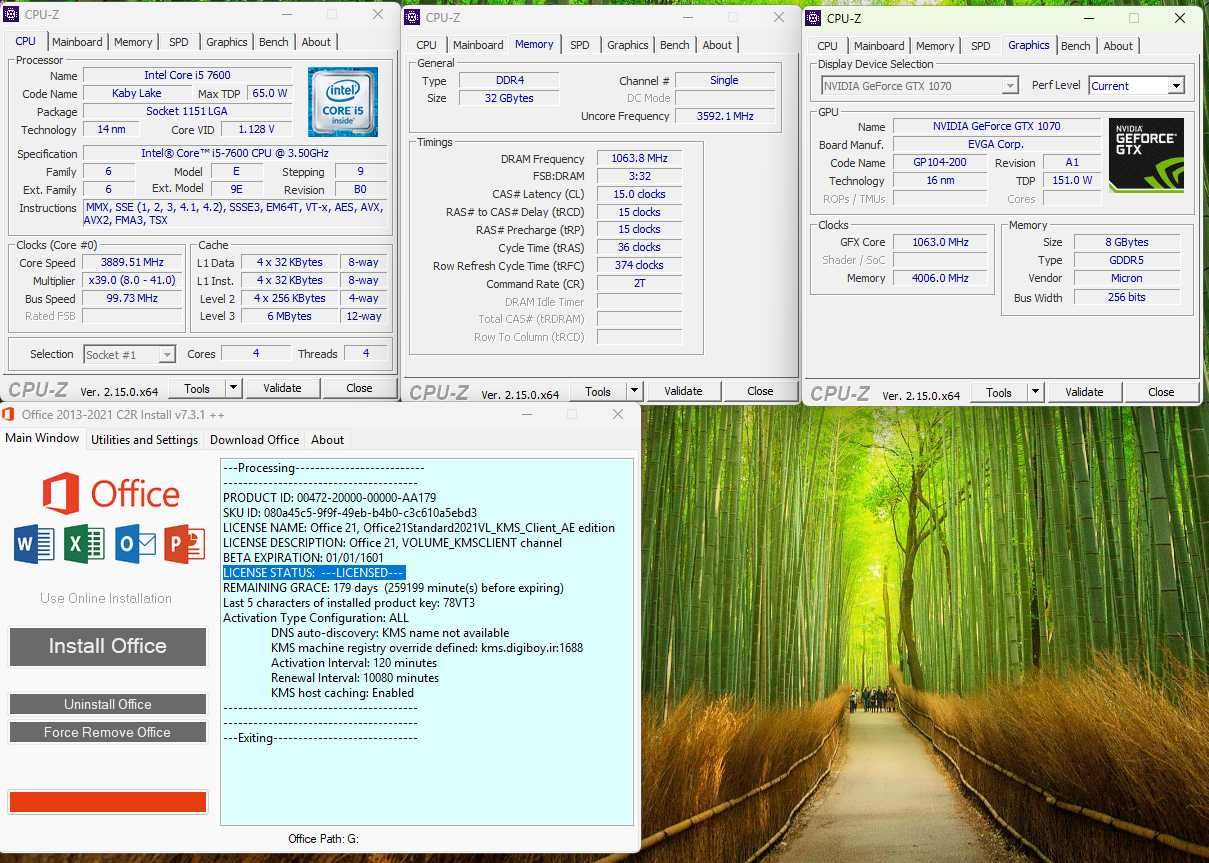Viewport: 1209px width, 863px height.
Task: Click the "DDR4" memory type value
Action: click(509, 81)
